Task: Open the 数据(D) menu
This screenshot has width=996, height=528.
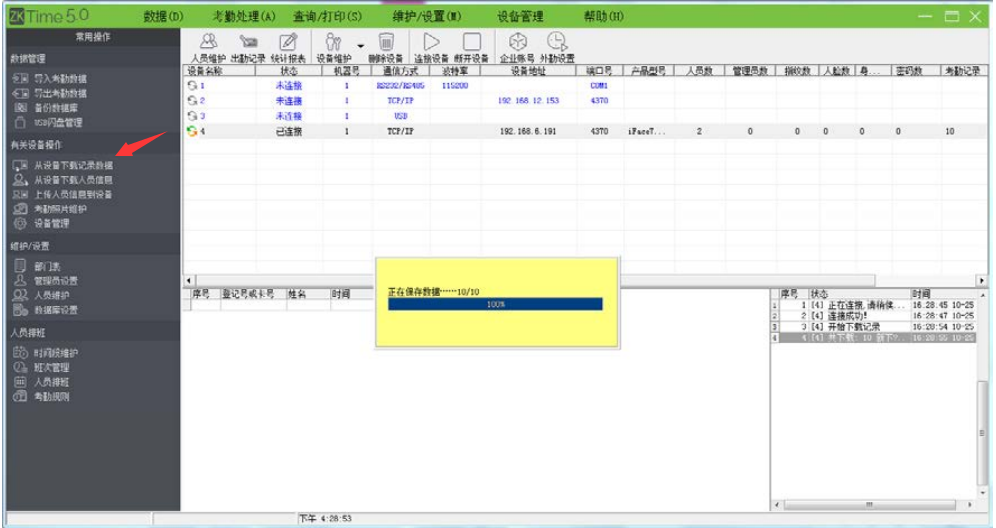Action: [x=163, y=16]
